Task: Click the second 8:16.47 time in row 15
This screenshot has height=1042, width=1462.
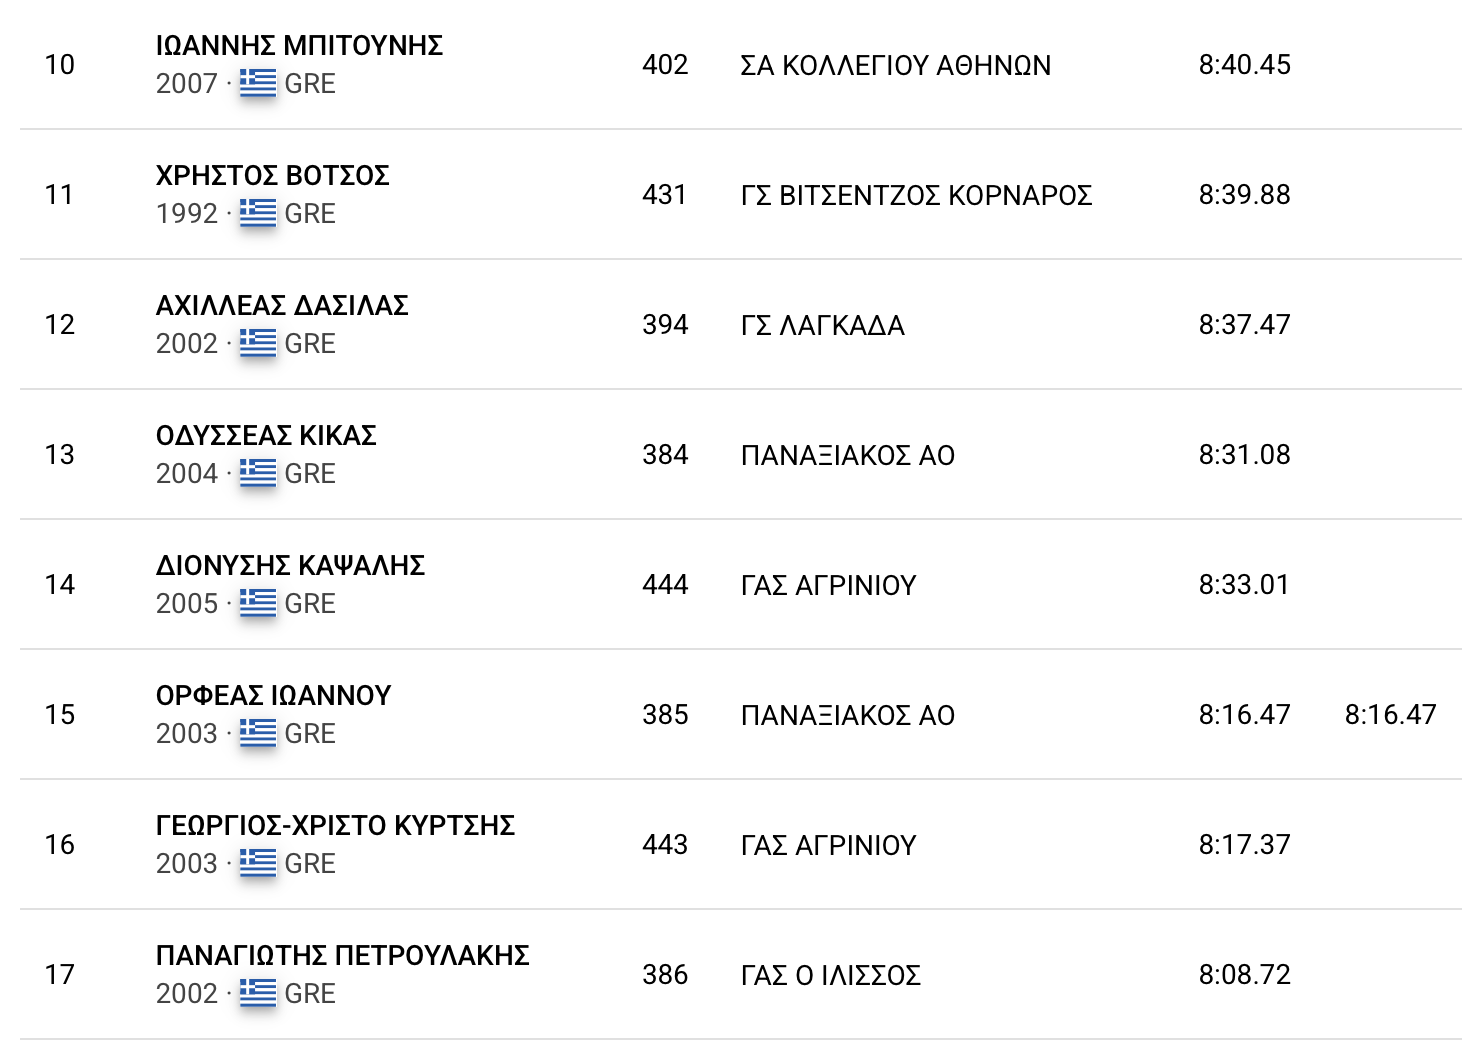Action: coord(1390,715)
